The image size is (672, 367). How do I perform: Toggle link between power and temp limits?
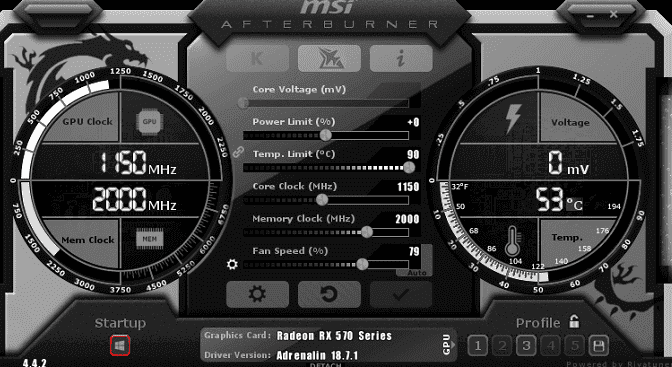pos(238,152)
